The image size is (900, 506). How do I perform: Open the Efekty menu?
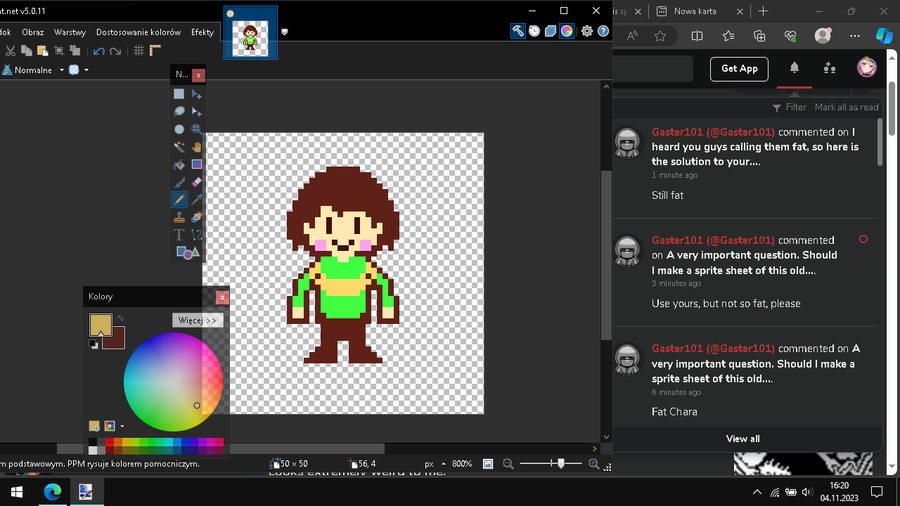[202, 32]
